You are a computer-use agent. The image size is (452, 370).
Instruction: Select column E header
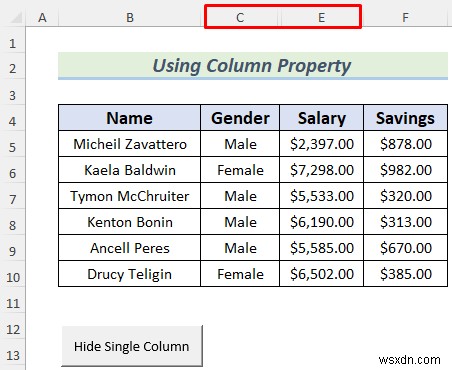321,17
